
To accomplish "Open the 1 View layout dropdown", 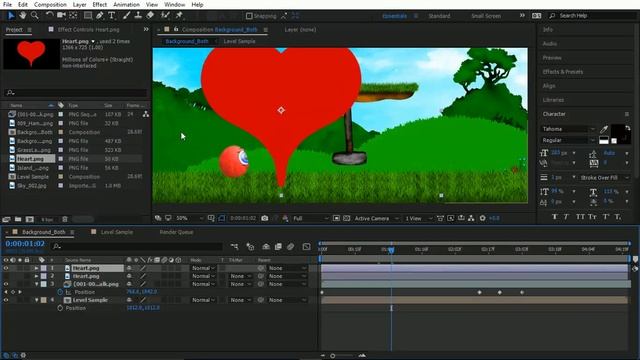I will coord(418,218).
